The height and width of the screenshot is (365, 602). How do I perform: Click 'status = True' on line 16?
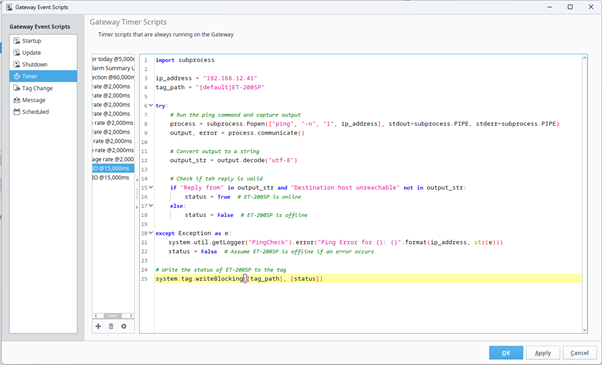pos(207,197)
